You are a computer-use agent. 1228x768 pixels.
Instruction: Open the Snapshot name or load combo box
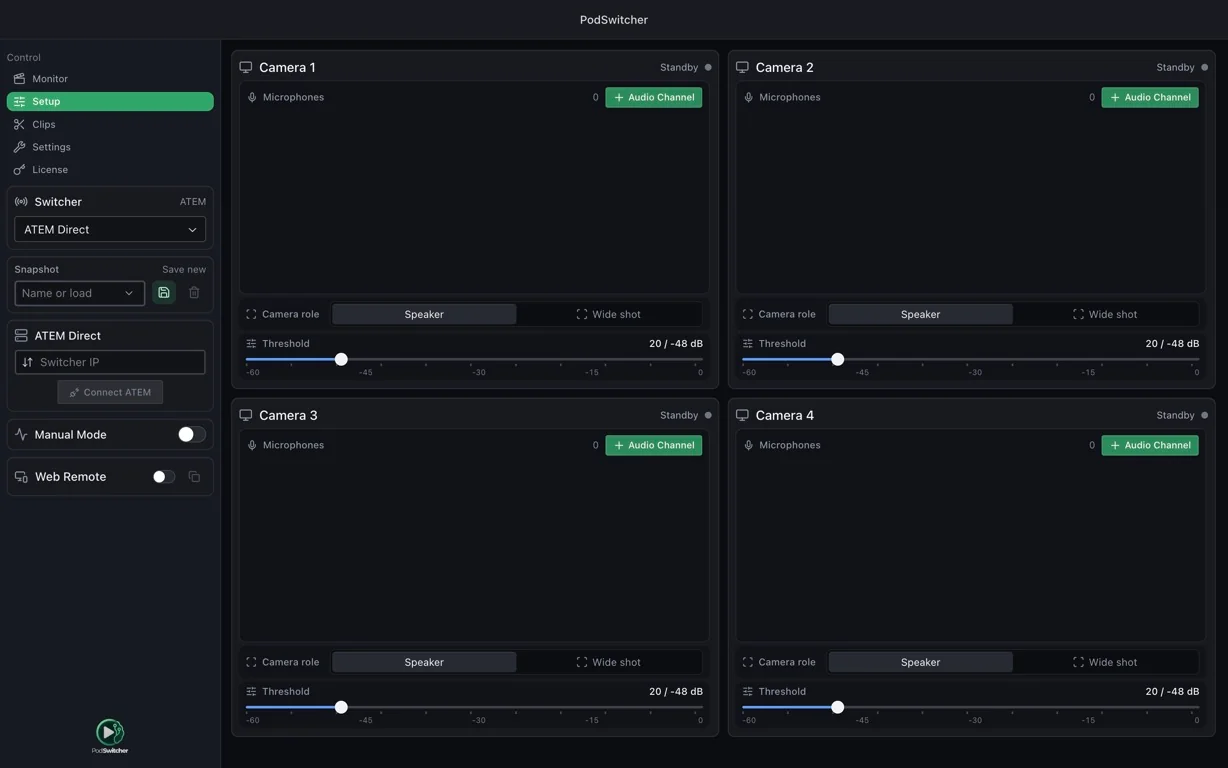pos(79,293)
